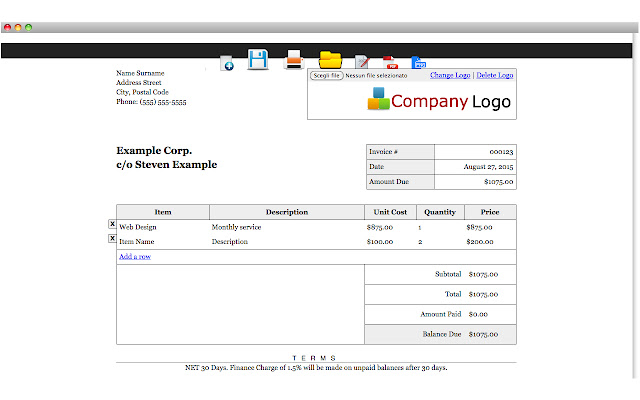This screenshot has width=640, height=400.
Task: Export the invoice using the red PDF icon
Action: [x=391, y=62]
